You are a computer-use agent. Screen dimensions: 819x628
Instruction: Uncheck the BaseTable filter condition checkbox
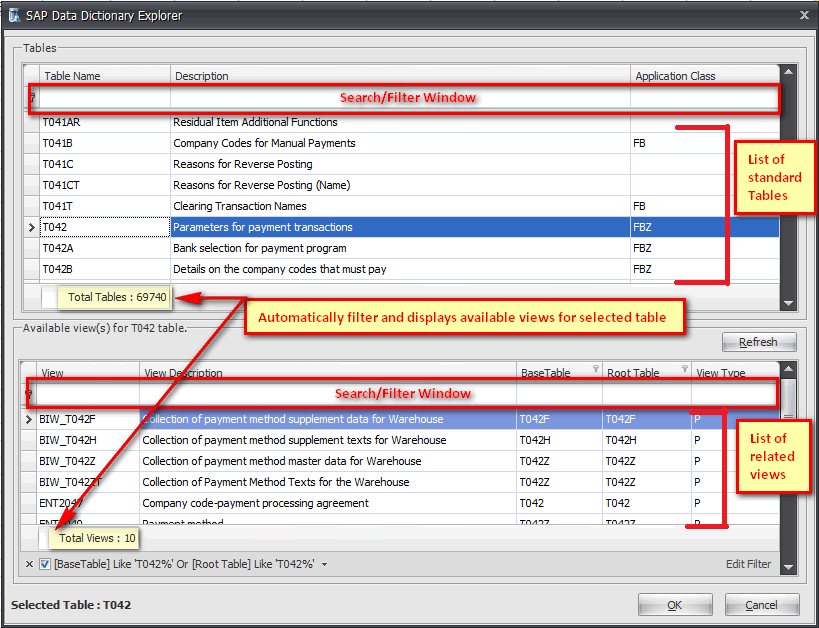pos(44,564)
